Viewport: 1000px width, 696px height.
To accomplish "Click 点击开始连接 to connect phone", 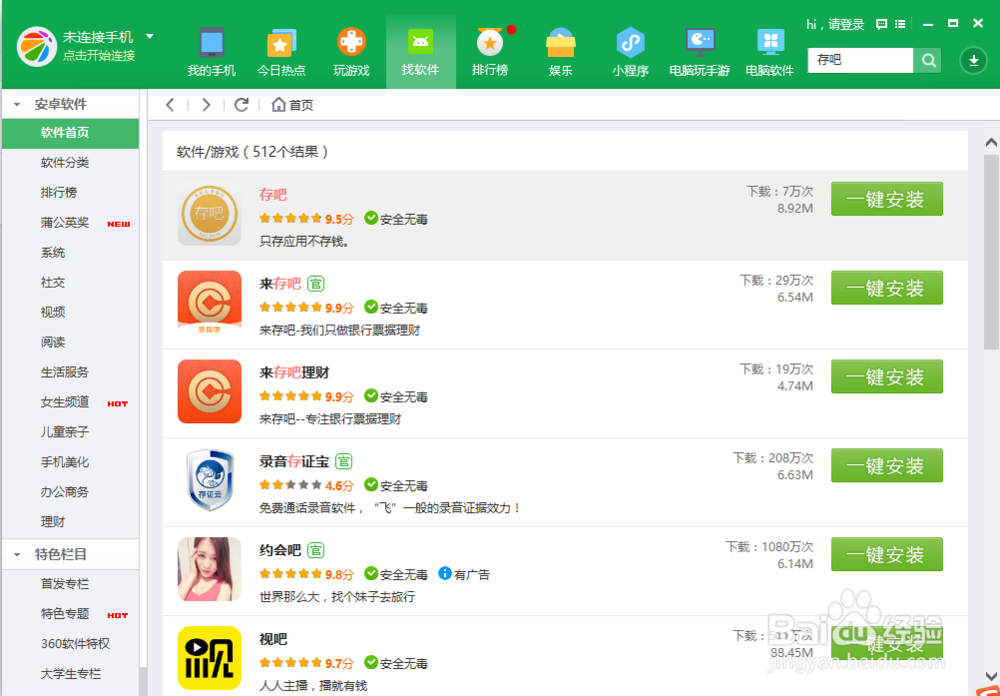I will tap(99, 56).
